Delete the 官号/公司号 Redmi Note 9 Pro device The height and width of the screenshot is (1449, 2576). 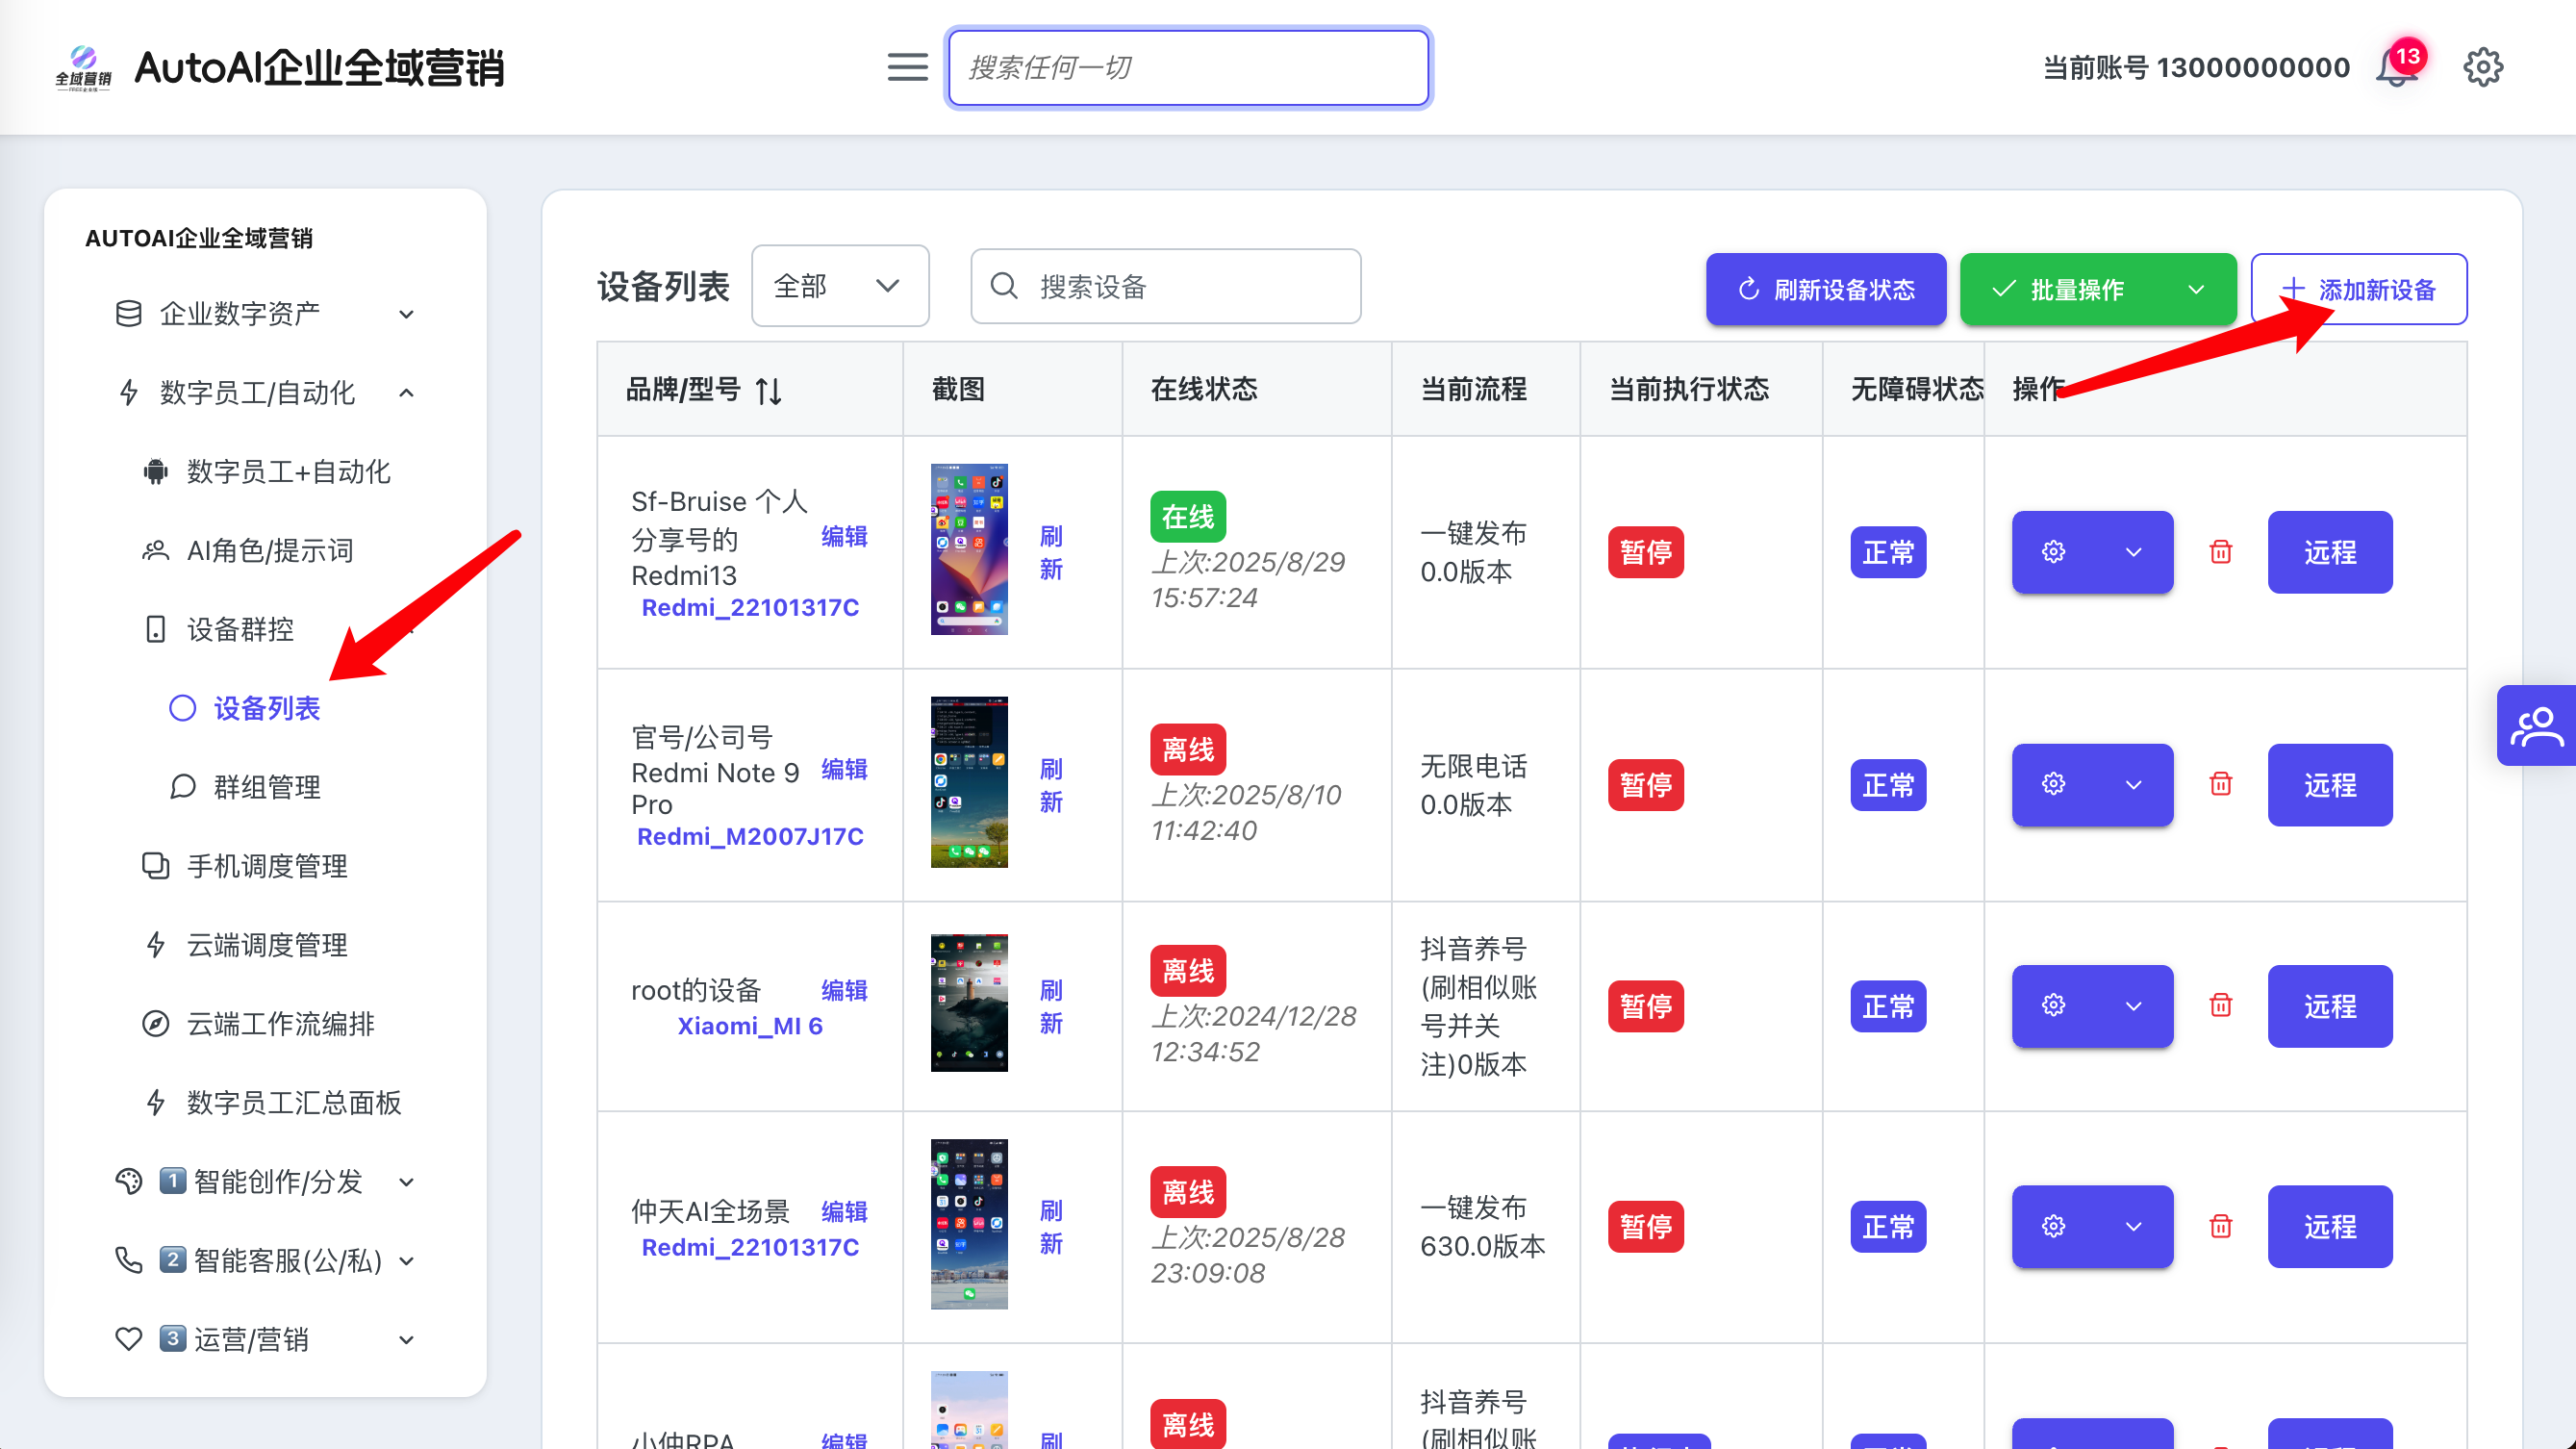[2220, 784]
